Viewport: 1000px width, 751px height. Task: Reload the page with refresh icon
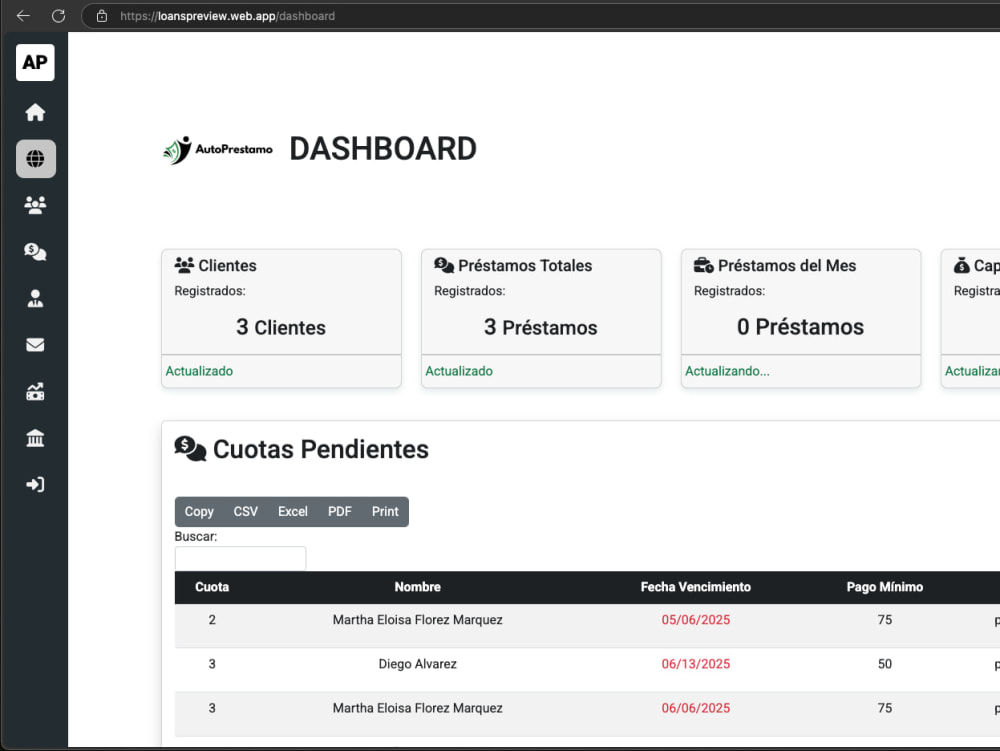pos(58,16)
